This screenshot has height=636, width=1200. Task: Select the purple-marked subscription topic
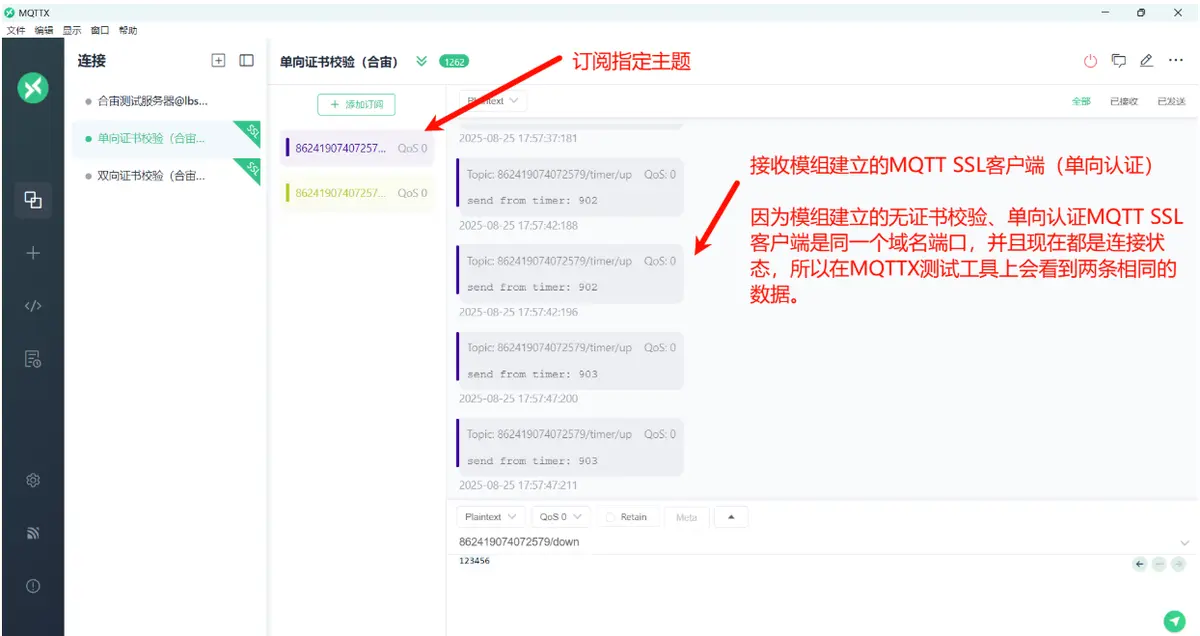click(x=359, y=148)
